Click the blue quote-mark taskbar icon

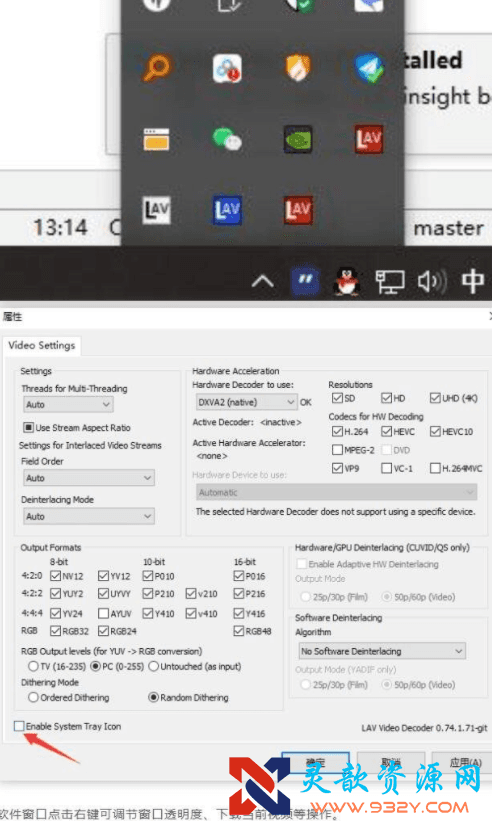pos(305,280)
